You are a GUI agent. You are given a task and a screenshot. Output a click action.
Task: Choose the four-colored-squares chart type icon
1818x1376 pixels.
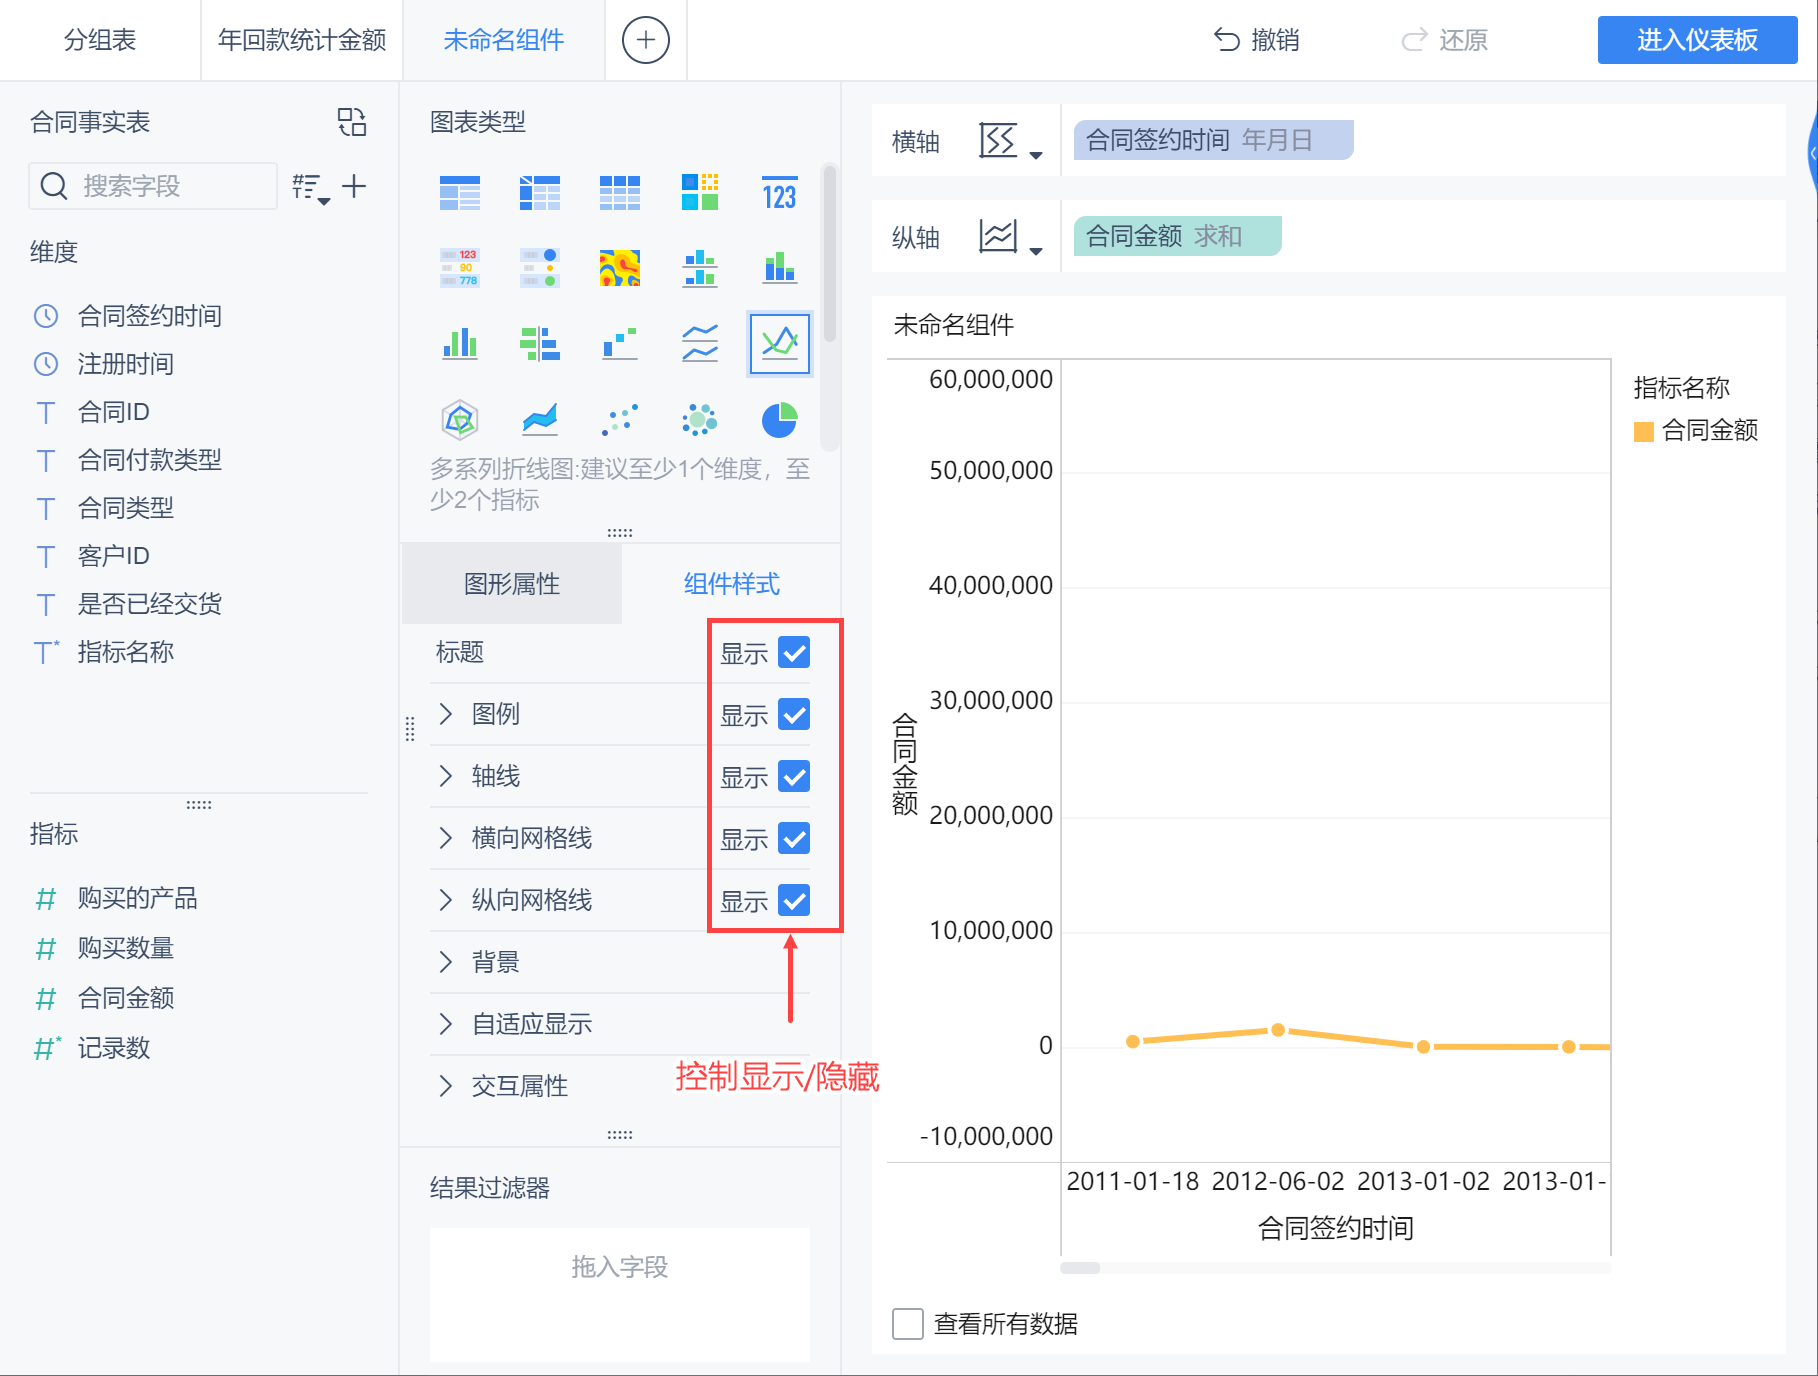click(700, 192)
